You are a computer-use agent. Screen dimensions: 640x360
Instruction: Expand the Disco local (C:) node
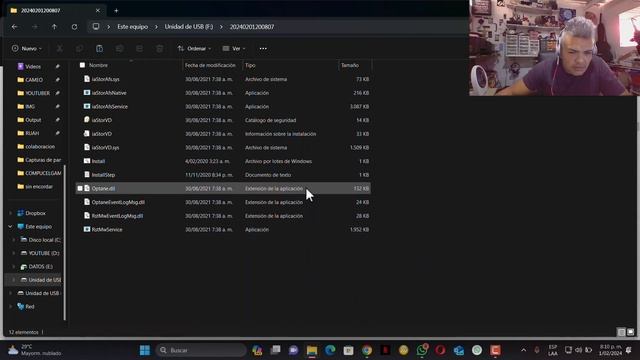[x=14, y=240]
